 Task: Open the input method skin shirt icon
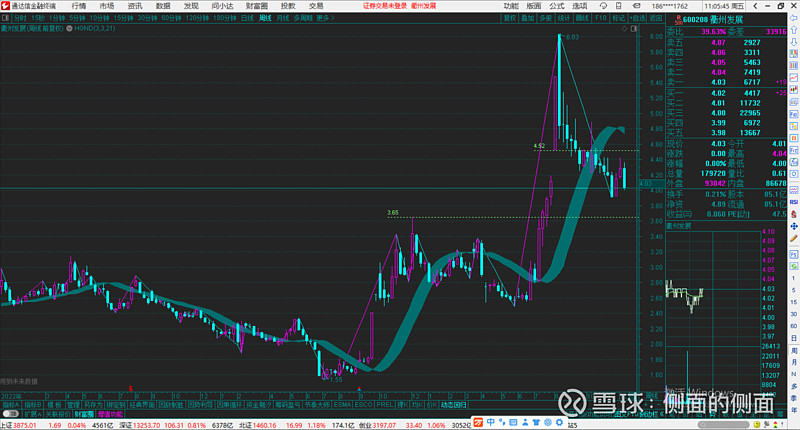pyautogui.click(x=536, y=422)
